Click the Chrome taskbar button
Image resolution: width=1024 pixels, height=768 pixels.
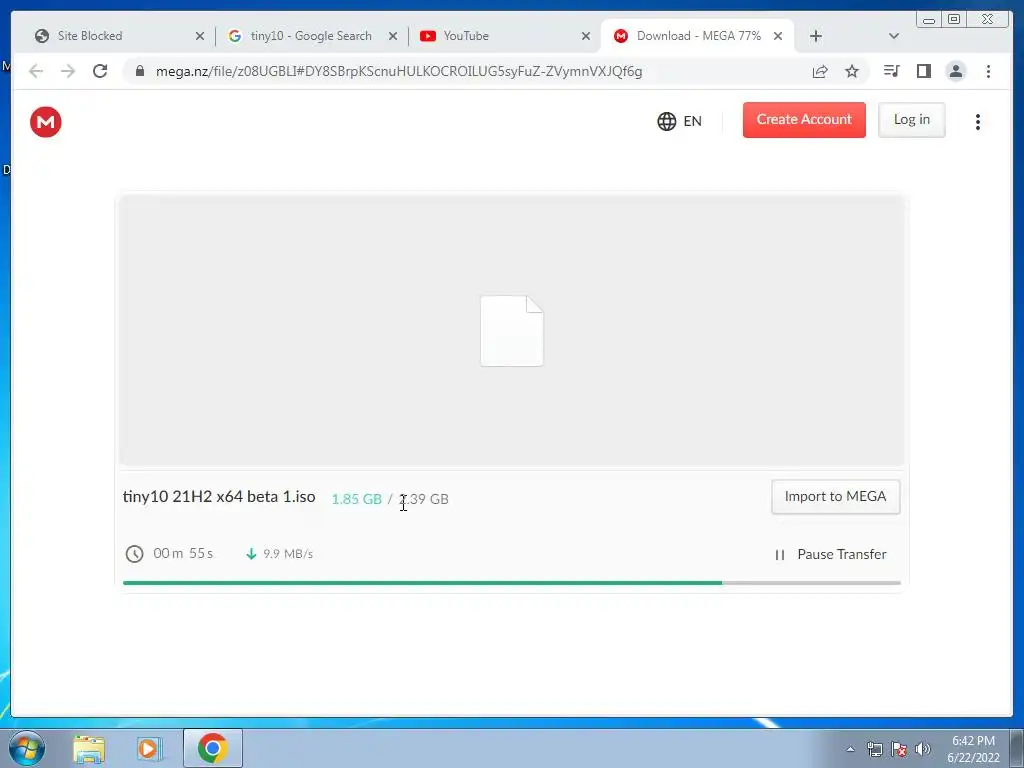(x=213, y=748)
